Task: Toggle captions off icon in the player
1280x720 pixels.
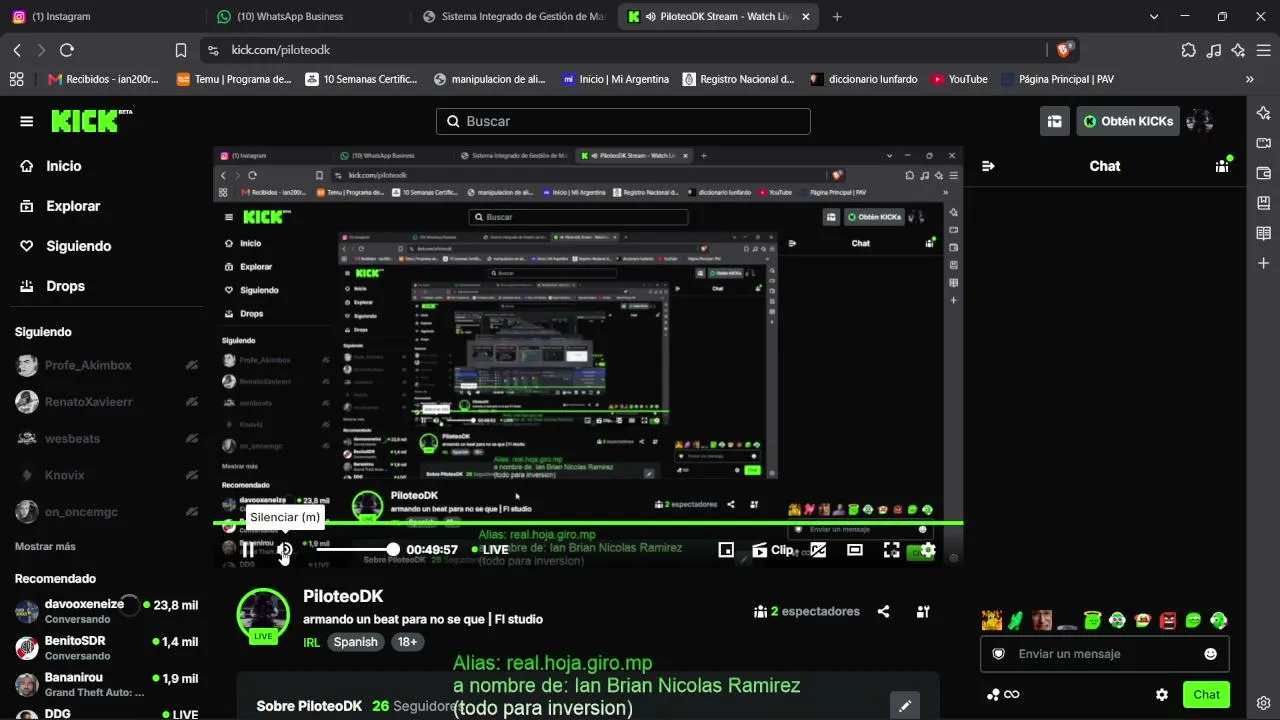Action: point(818,550)
